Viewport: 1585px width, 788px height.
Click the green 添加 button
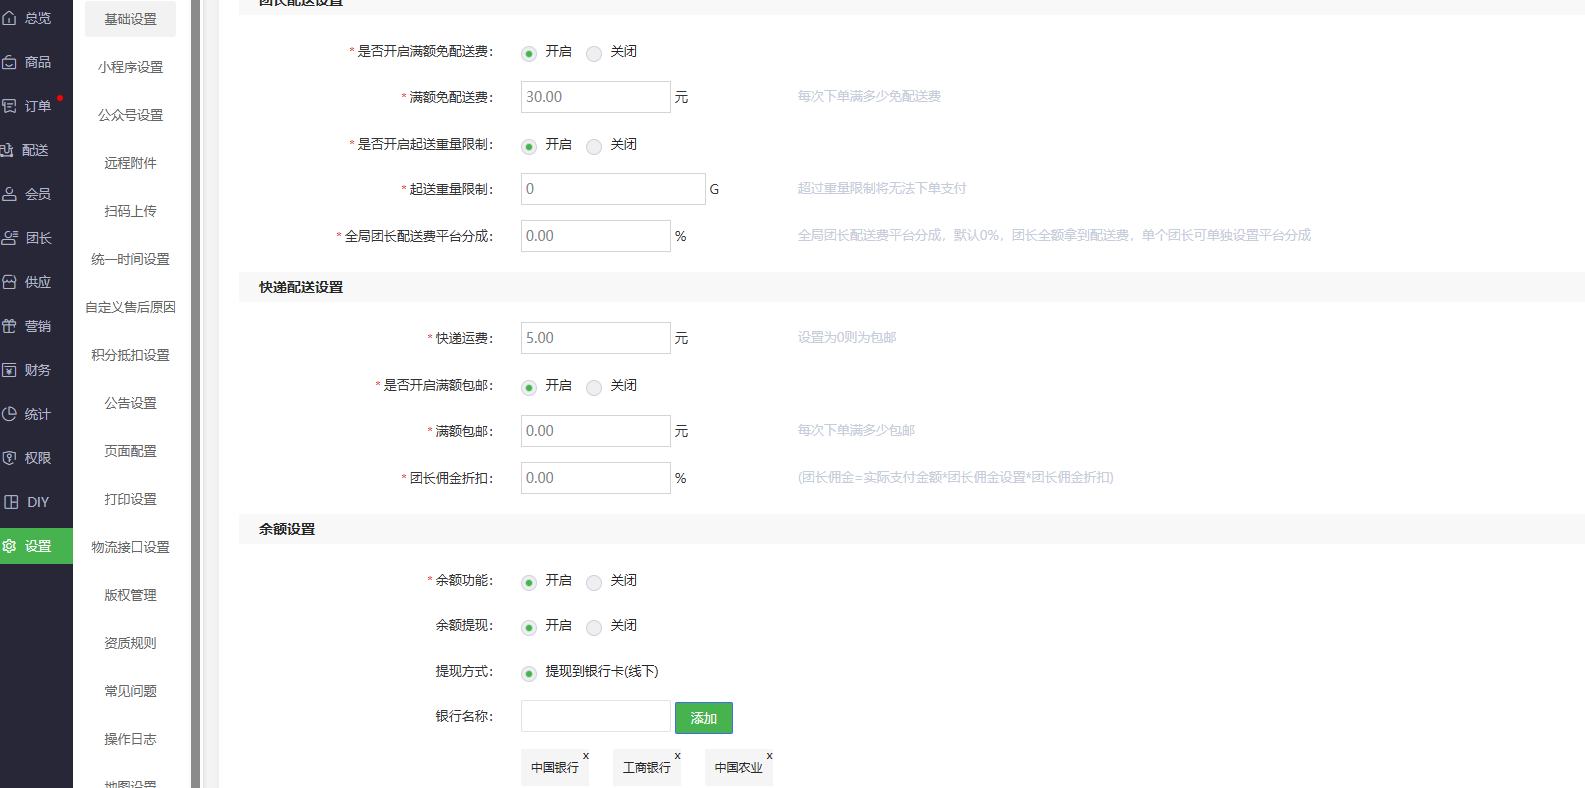coord(703,718)
